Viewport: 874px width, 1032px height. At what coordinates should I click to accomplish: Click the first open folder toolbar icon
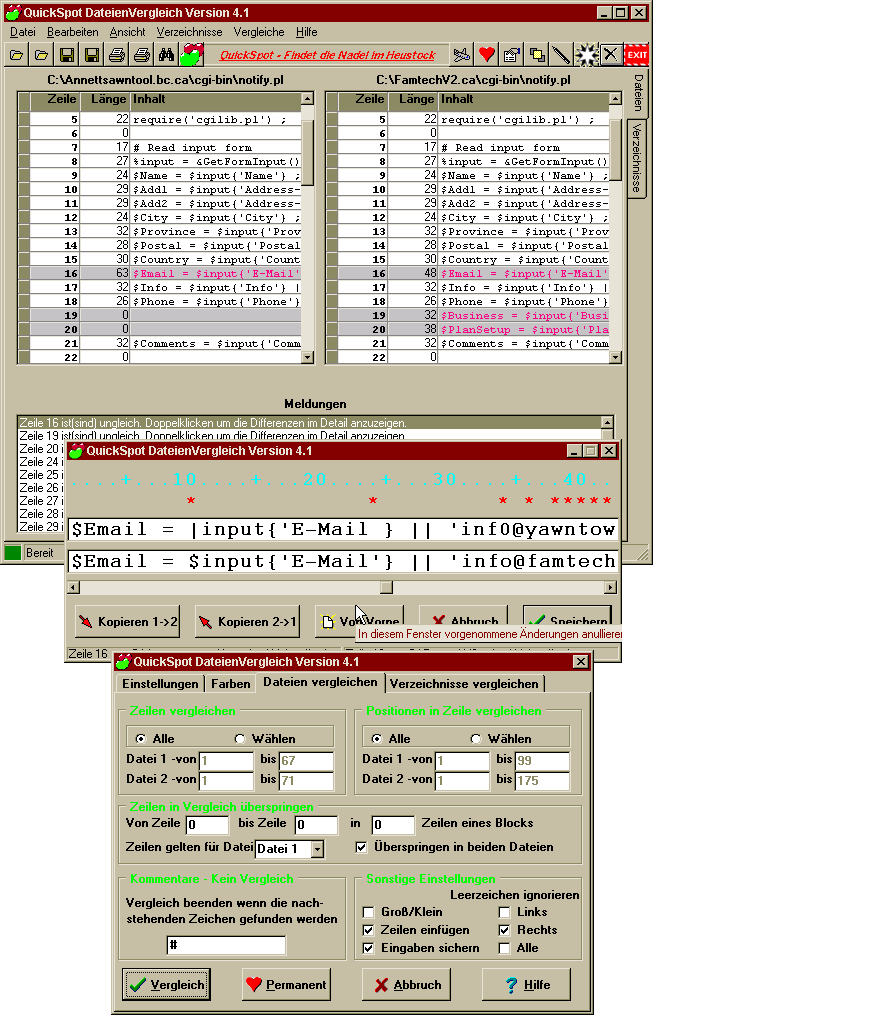pyautogui.click(x=17, y=54)
